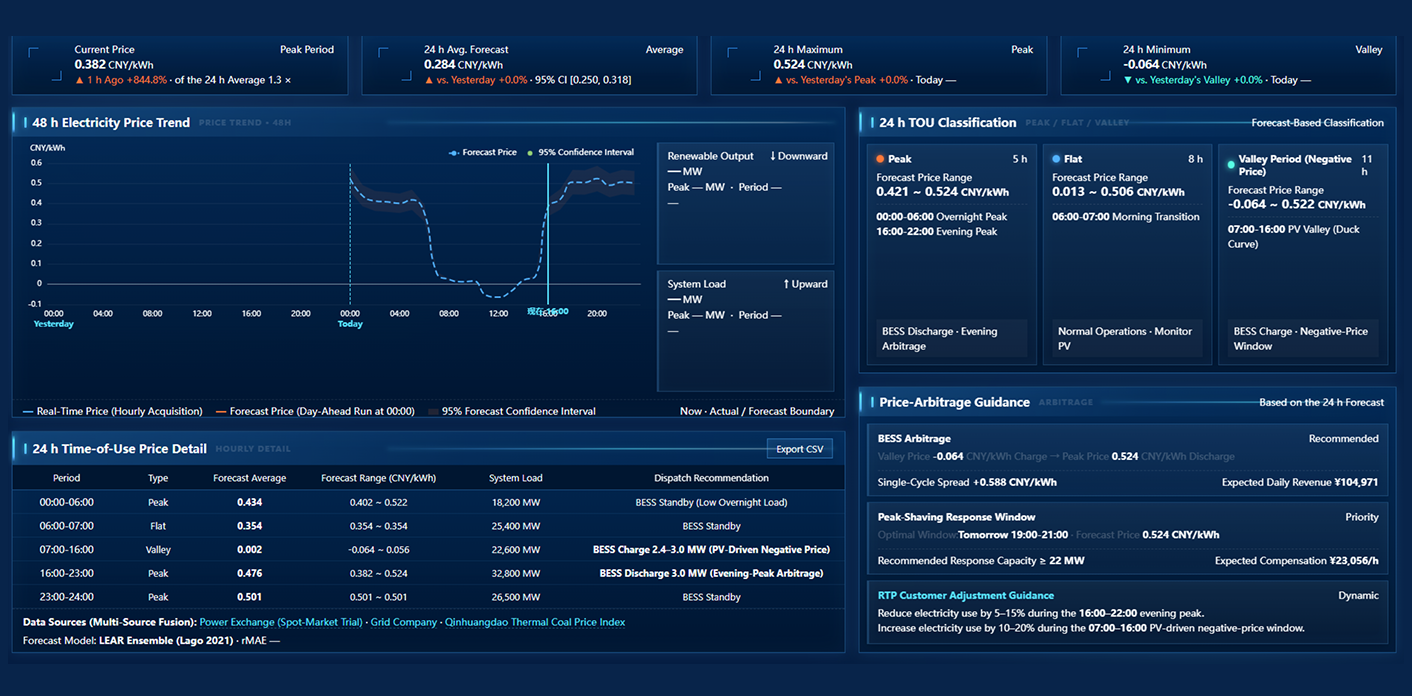Open Qinhuangdao Thermal Coal Price Index link
Screen dimensions: 1412x696
(535, 622)
